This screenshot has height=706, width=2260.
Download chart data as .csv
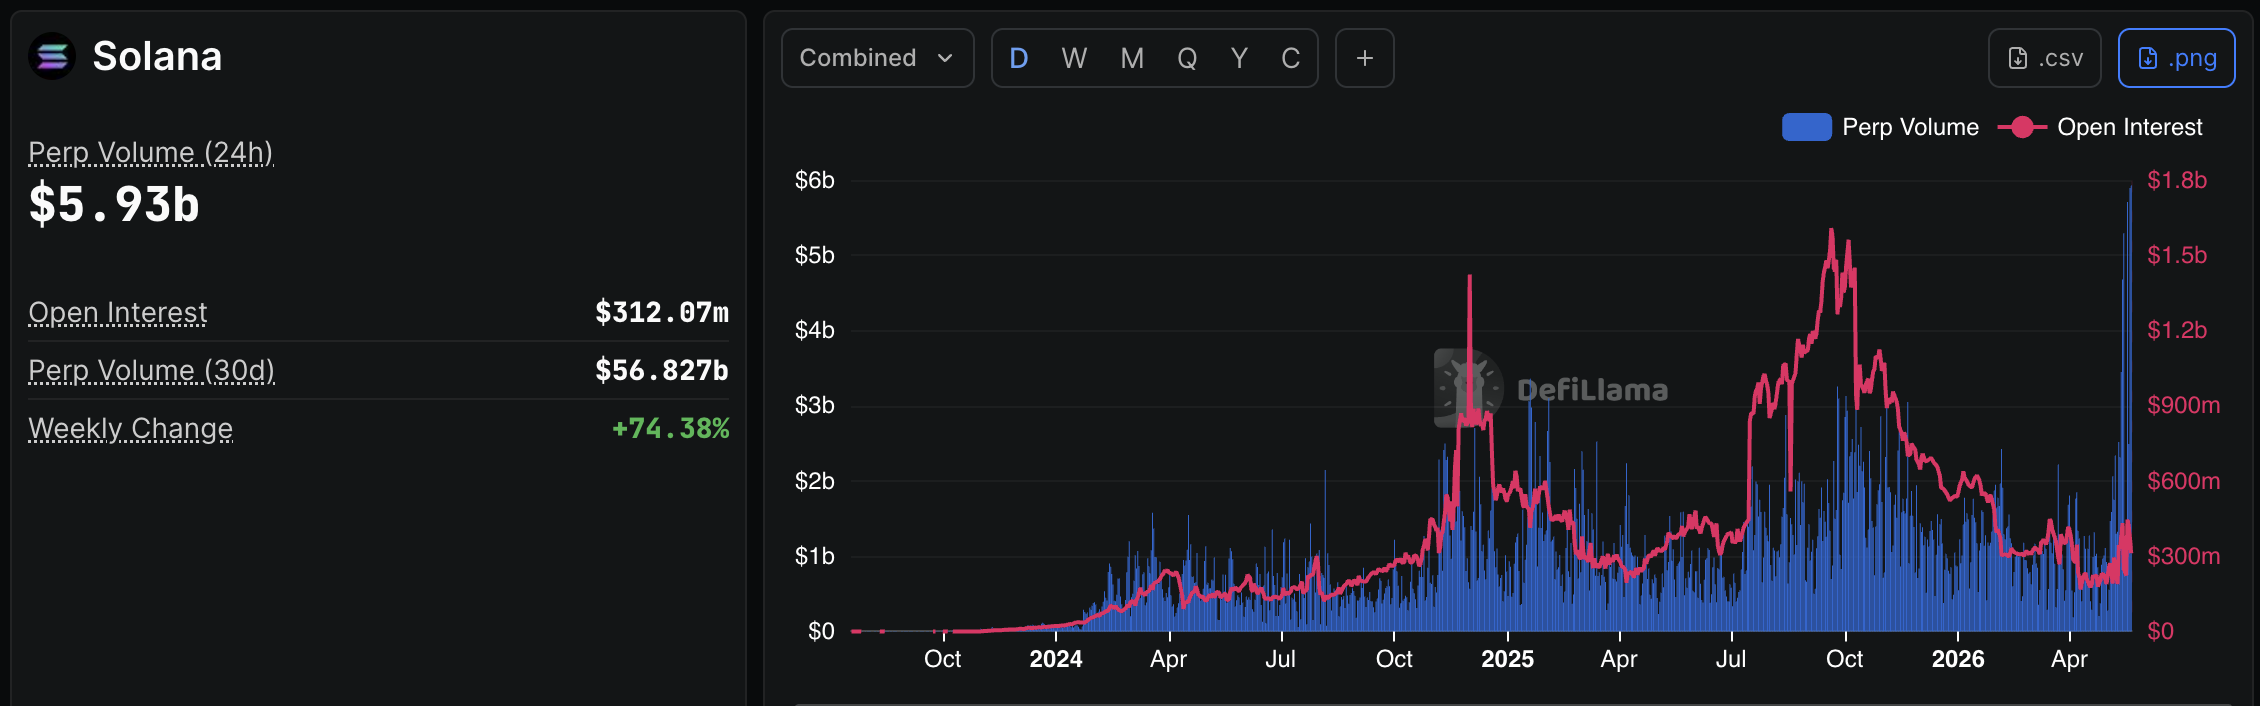pos(2045,58)
